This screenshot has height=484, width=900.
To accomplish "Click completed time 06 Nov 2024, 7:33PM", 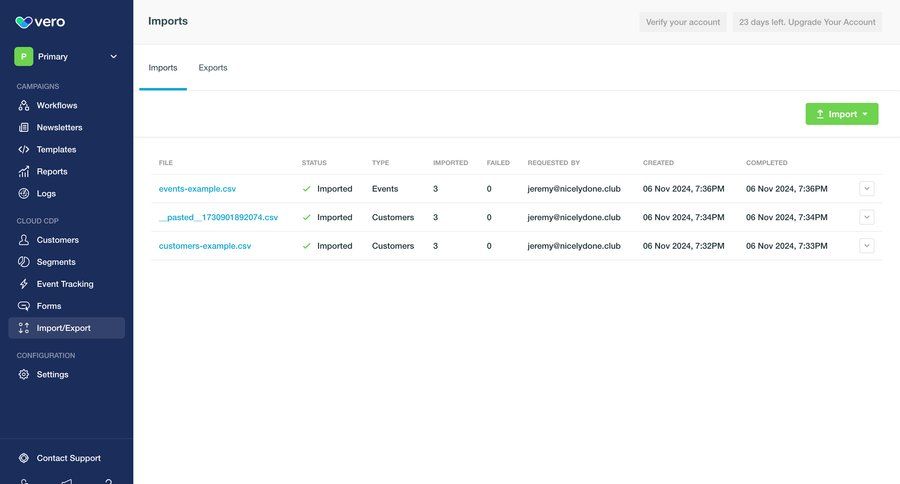I will tap(787, 246).
